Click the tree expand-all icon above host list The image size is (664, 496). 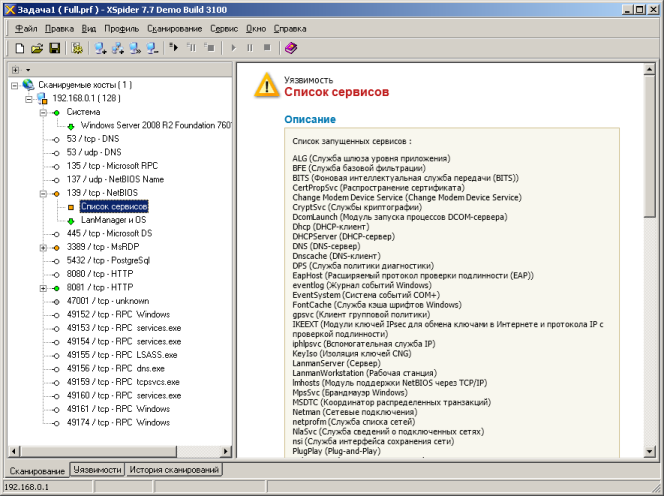(x=16, y=70)
